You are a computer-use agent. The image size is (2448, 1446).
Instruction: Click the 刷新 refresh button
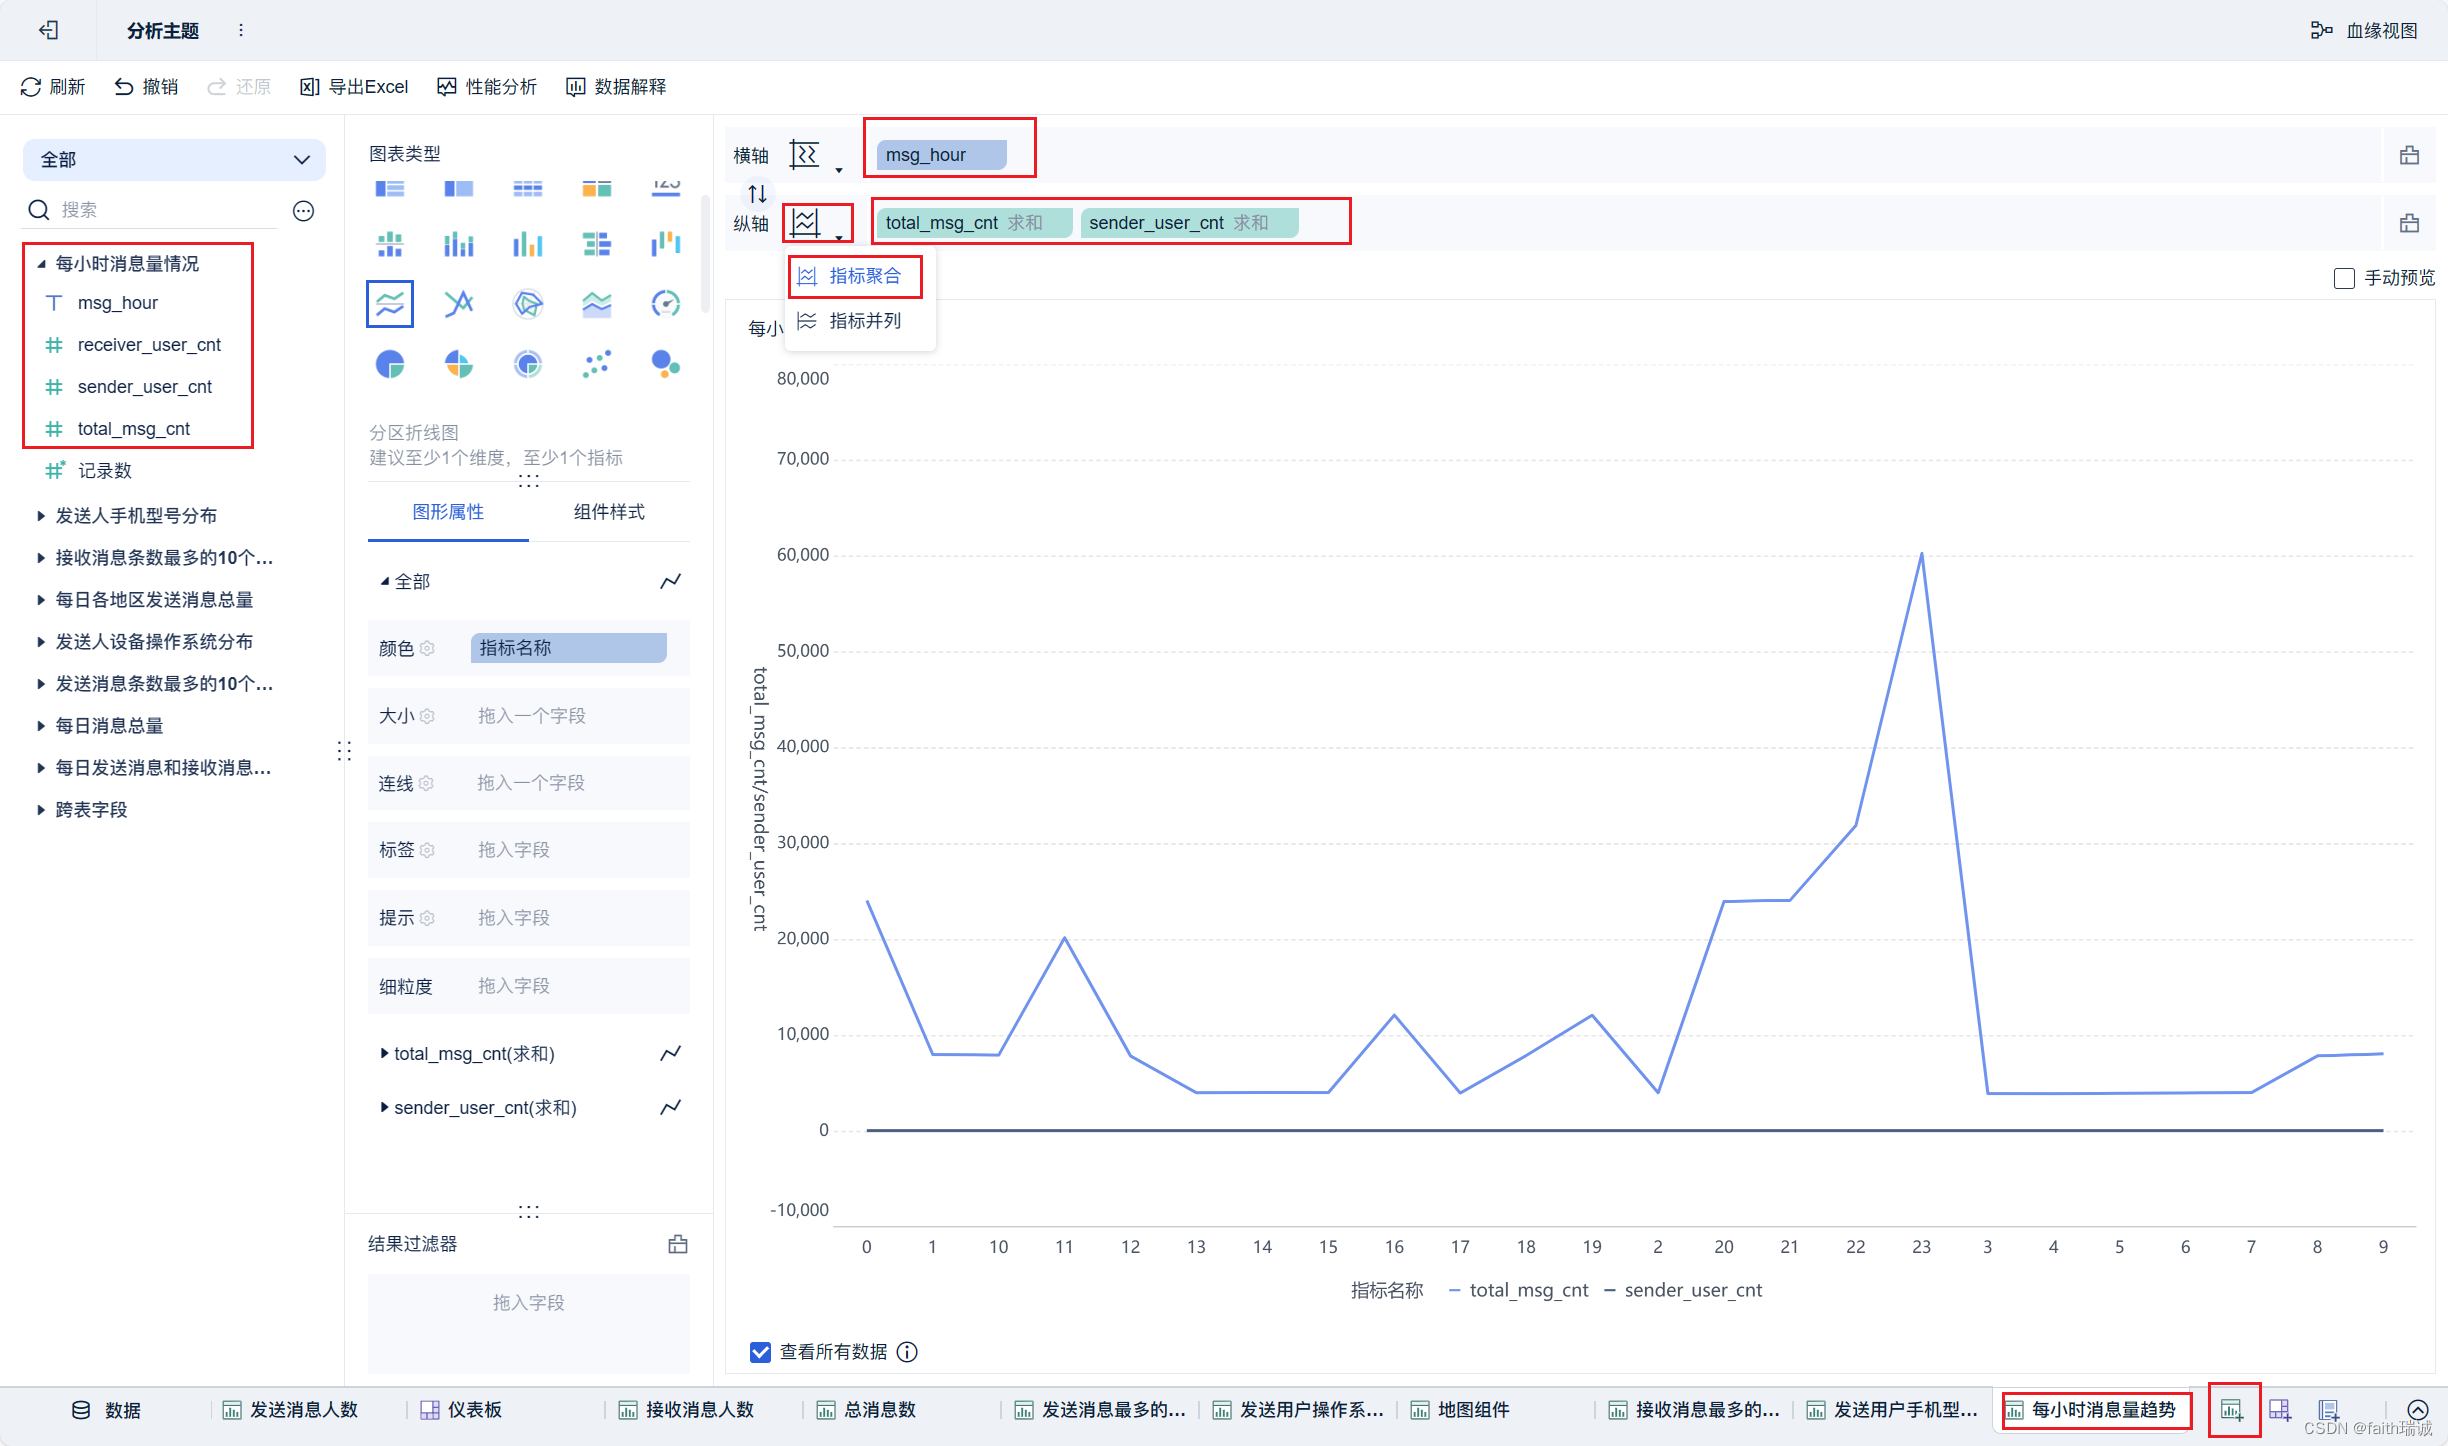[53, 87]
